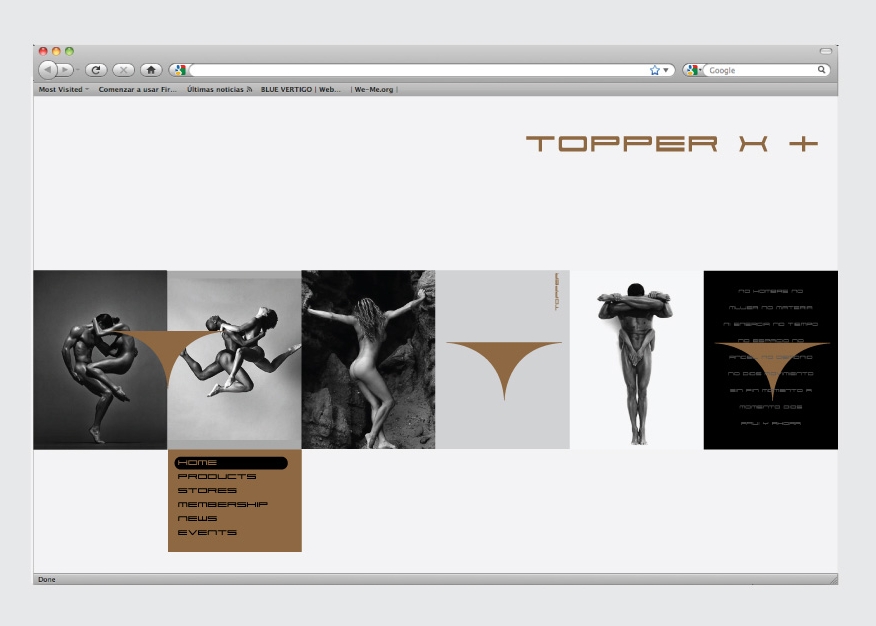Click the magnifying glass search icon
Screen dimensions: 876x626
821,70
